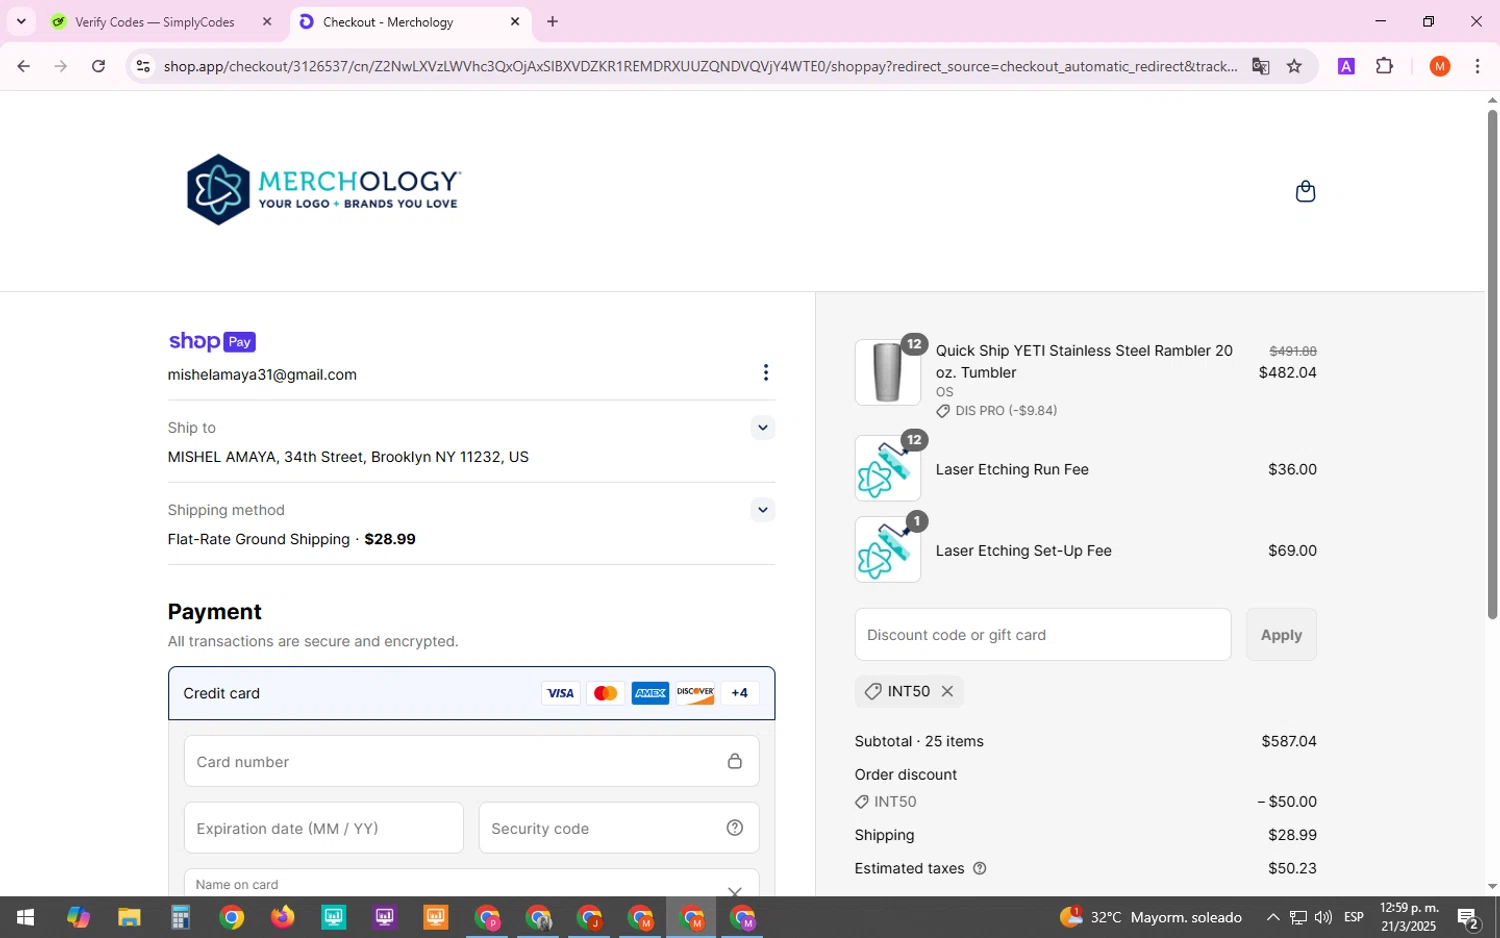The image size is (1500, 938).
Task: Click the clock showing 12:59 p. m.
Action: 1409,908
